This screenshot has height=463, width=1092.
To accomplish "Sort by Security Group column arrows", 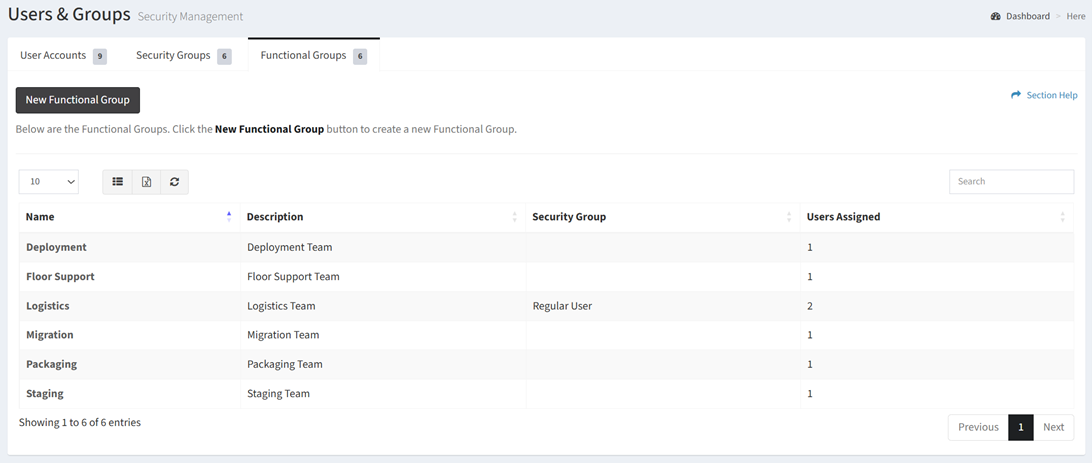I will pyautogui.click(x=789, y=217).
